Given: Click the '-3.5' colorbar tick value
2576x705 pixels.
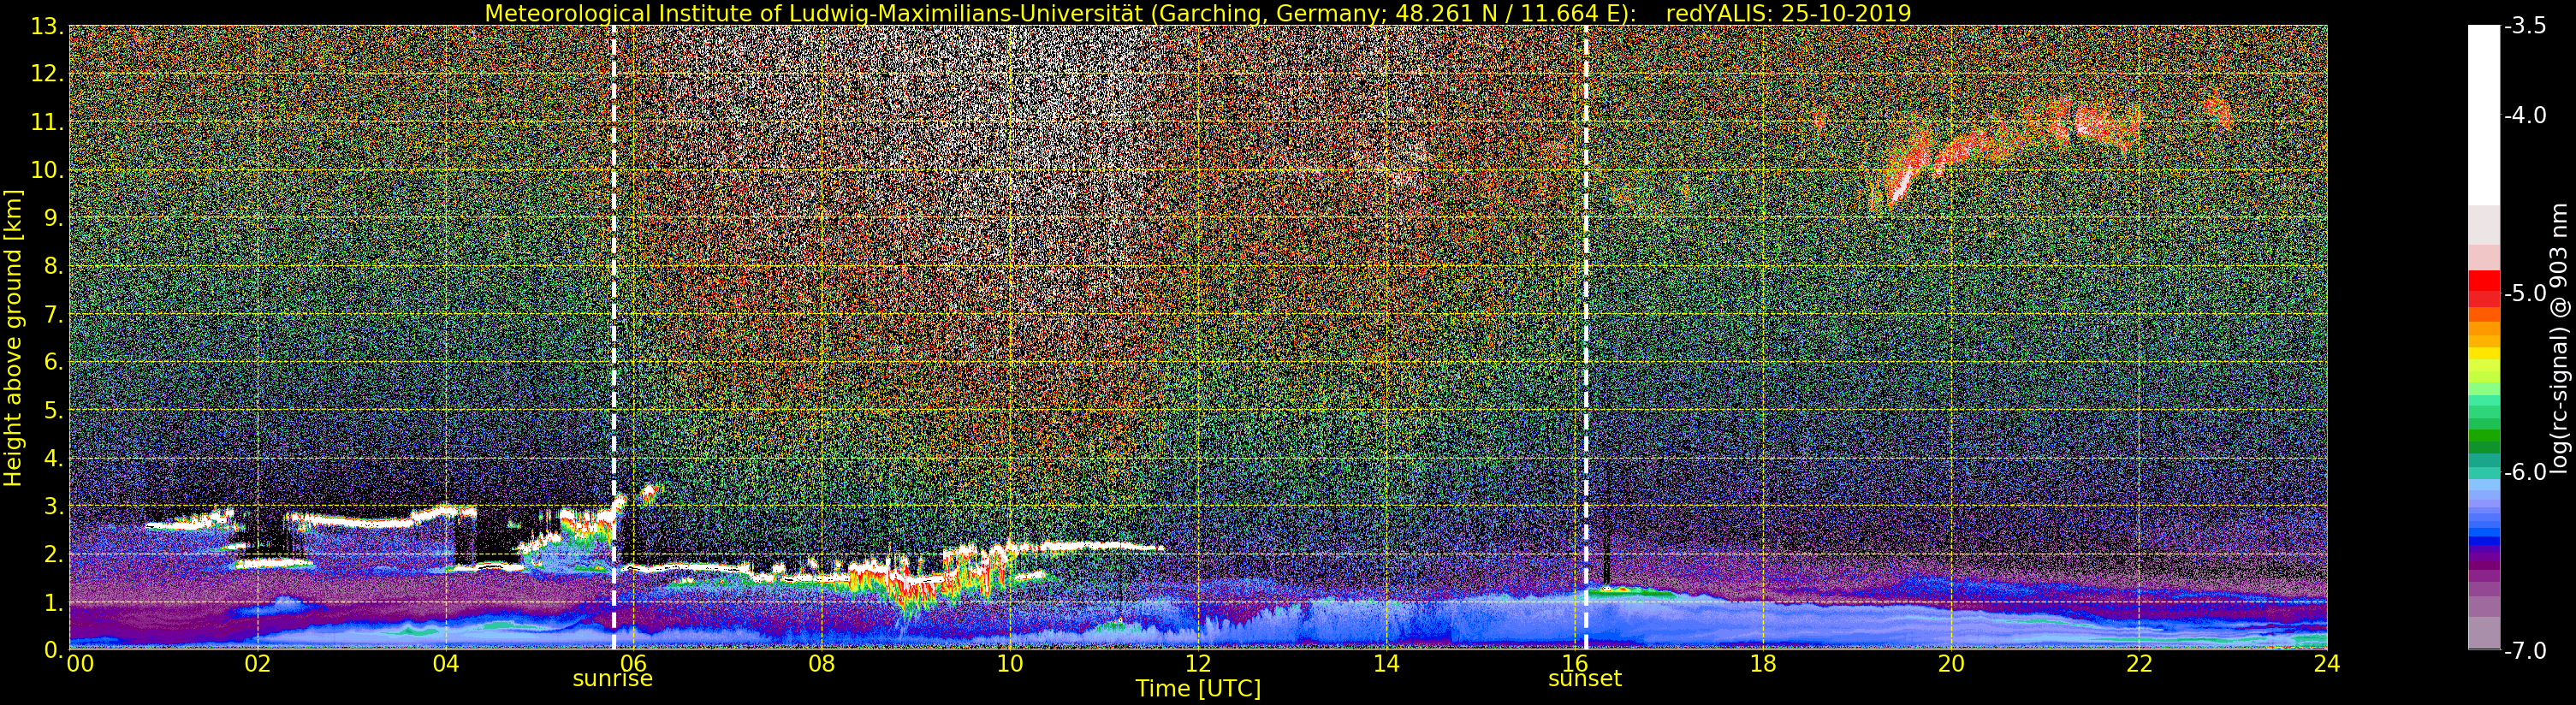Looking at the screenshot, I should tap(2525, 27).
